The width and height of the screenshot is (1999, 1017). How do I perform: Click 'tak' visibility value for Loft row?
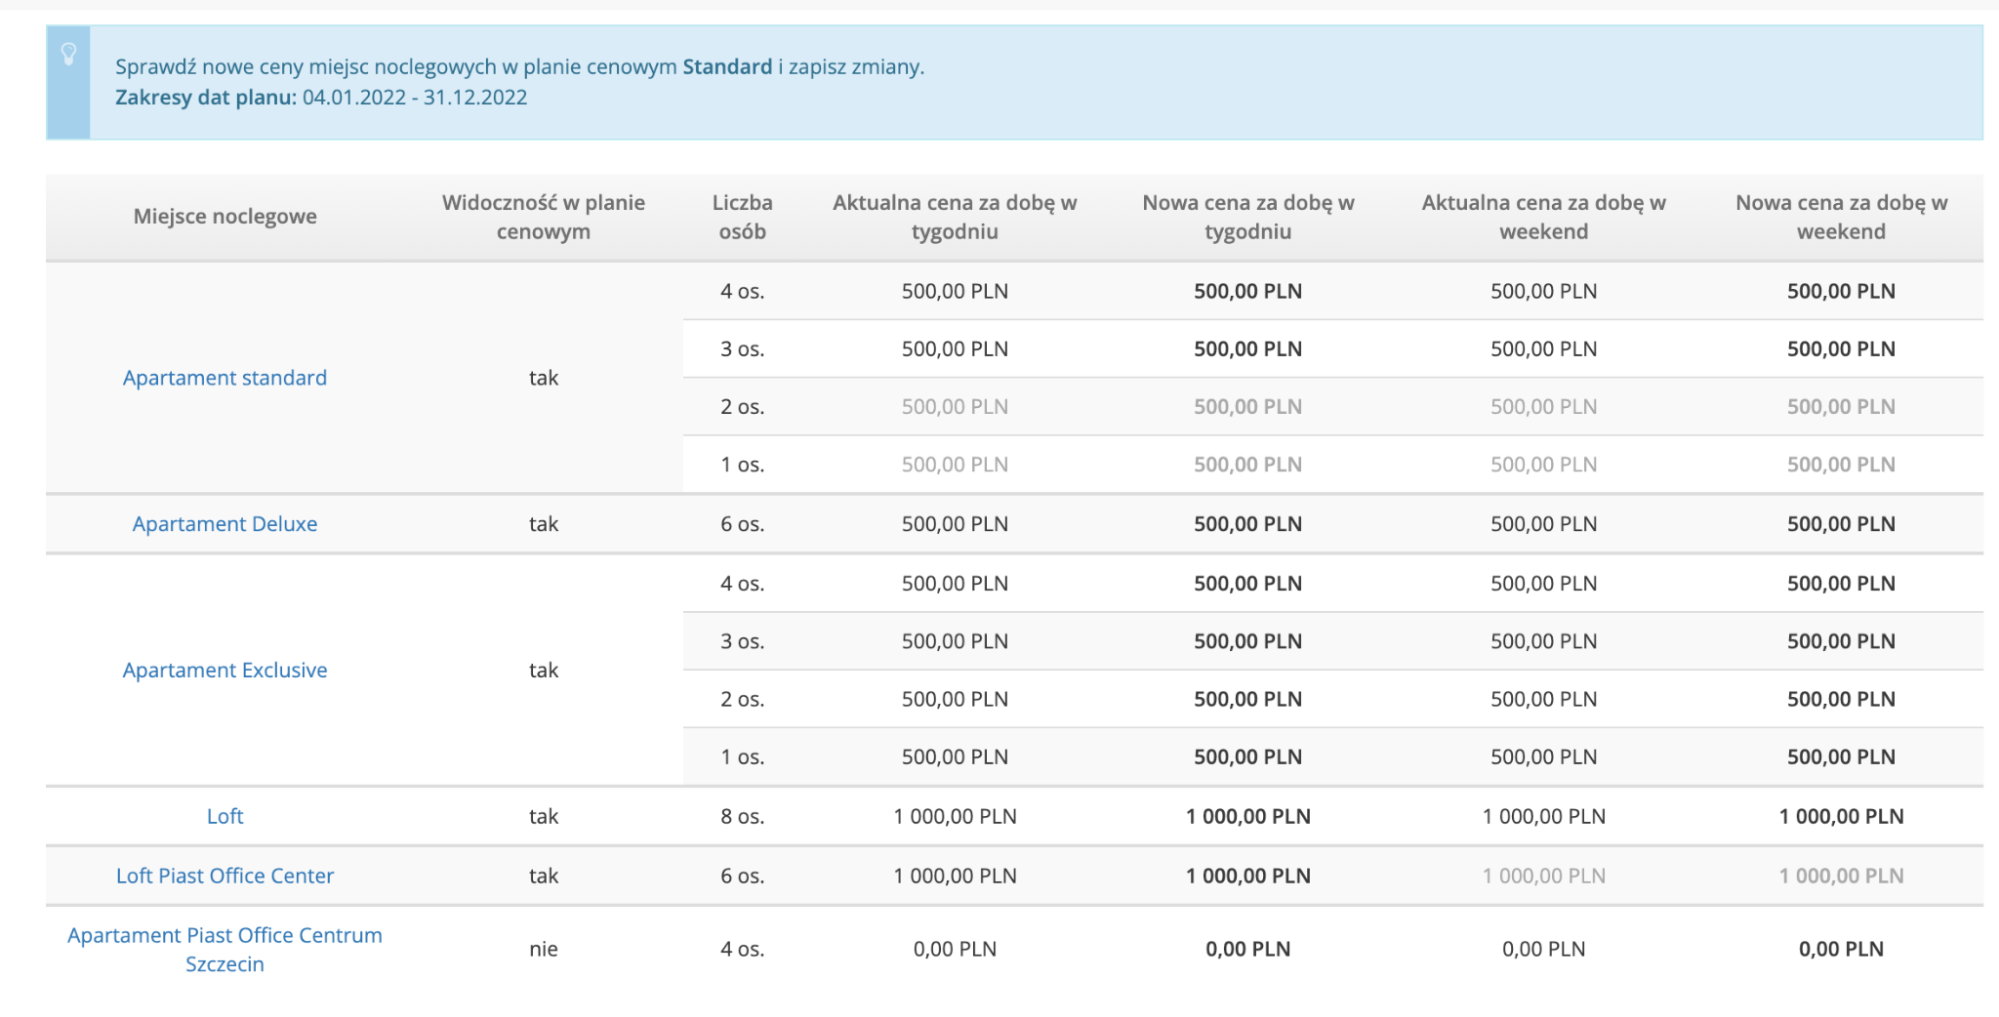tap(543, 816)
